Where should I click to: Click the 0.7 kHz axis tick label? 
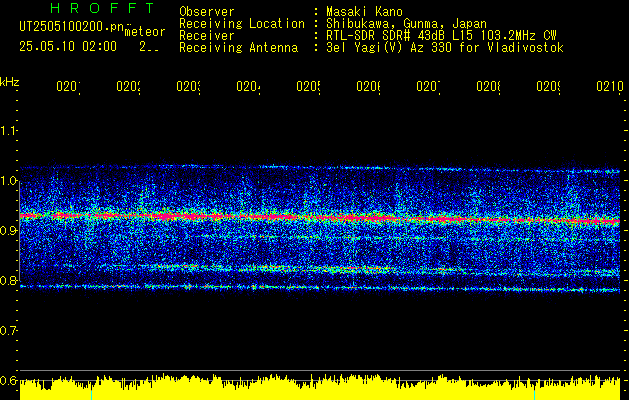tap(9, 330)
